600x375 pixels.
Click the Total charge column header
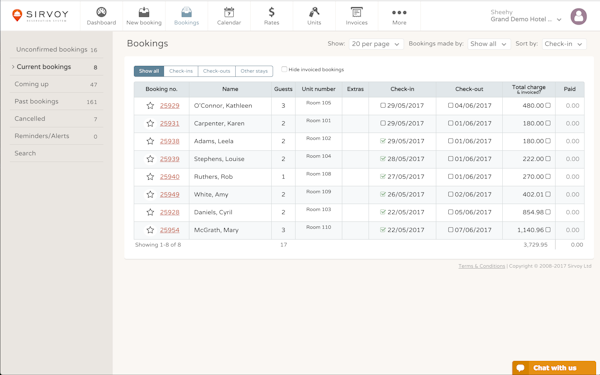tap(529, 89)
